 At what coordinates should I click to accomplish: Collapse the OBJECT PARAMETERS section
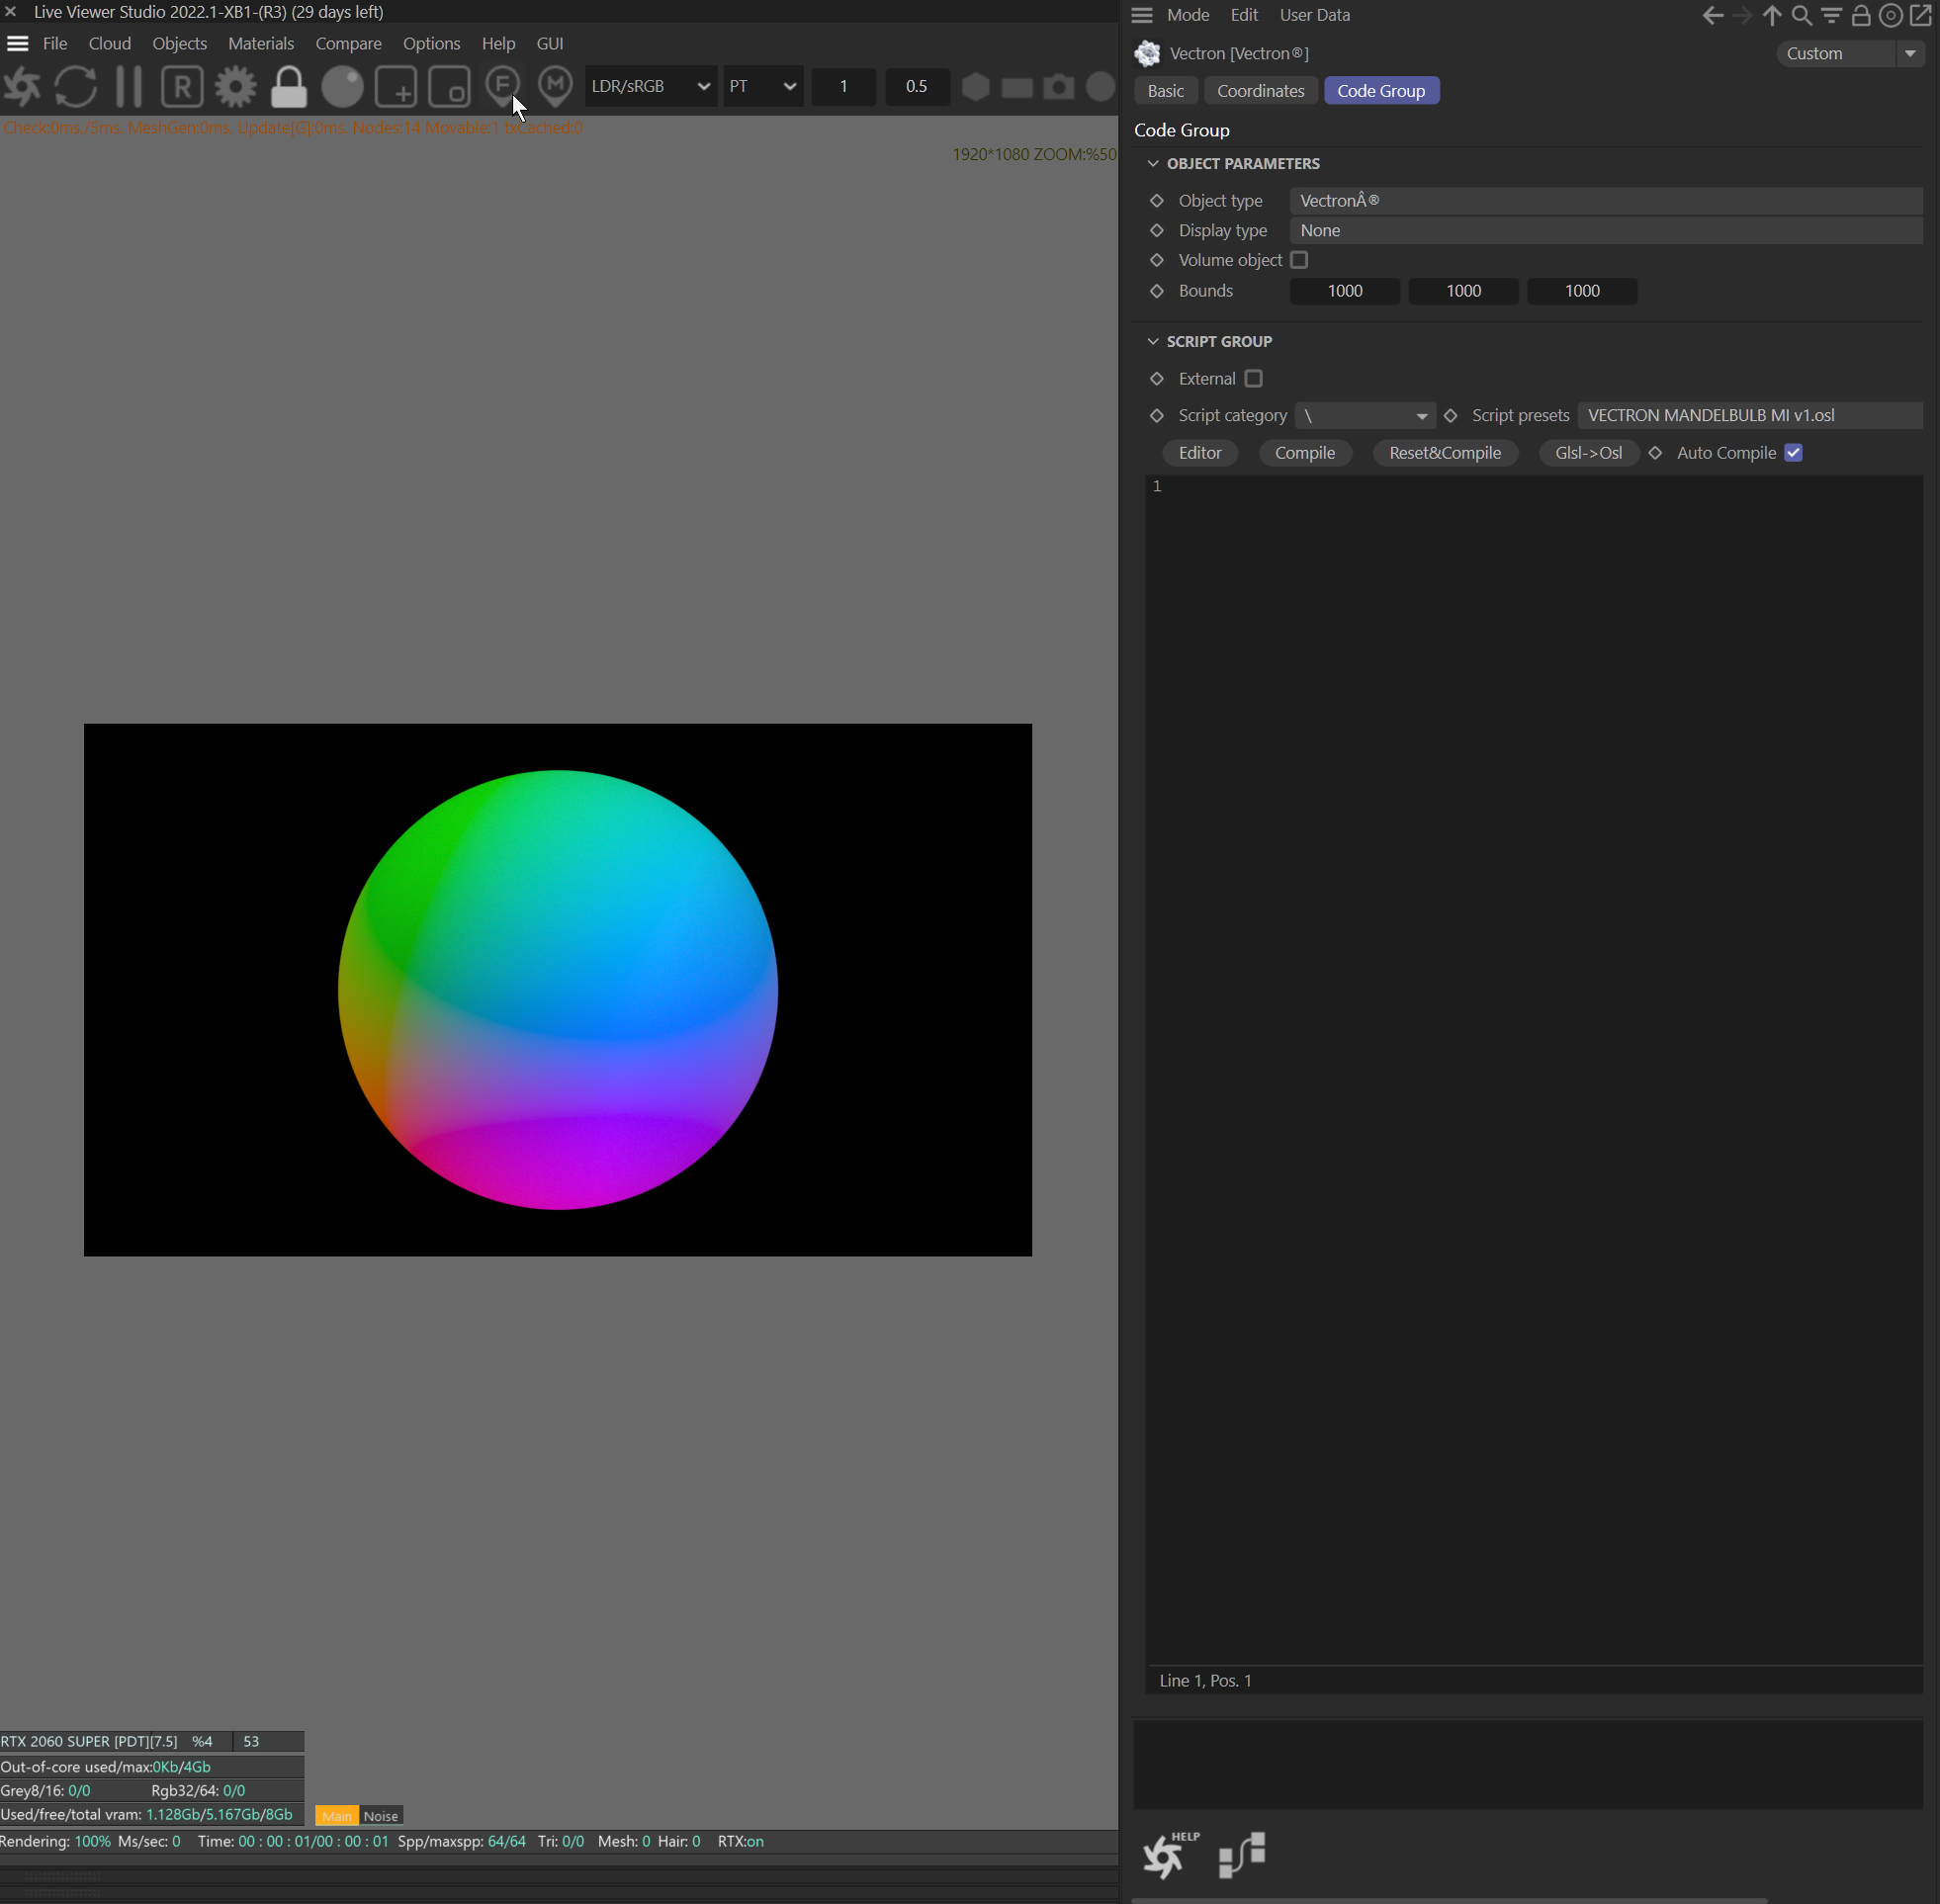[x=1153, y=164]
